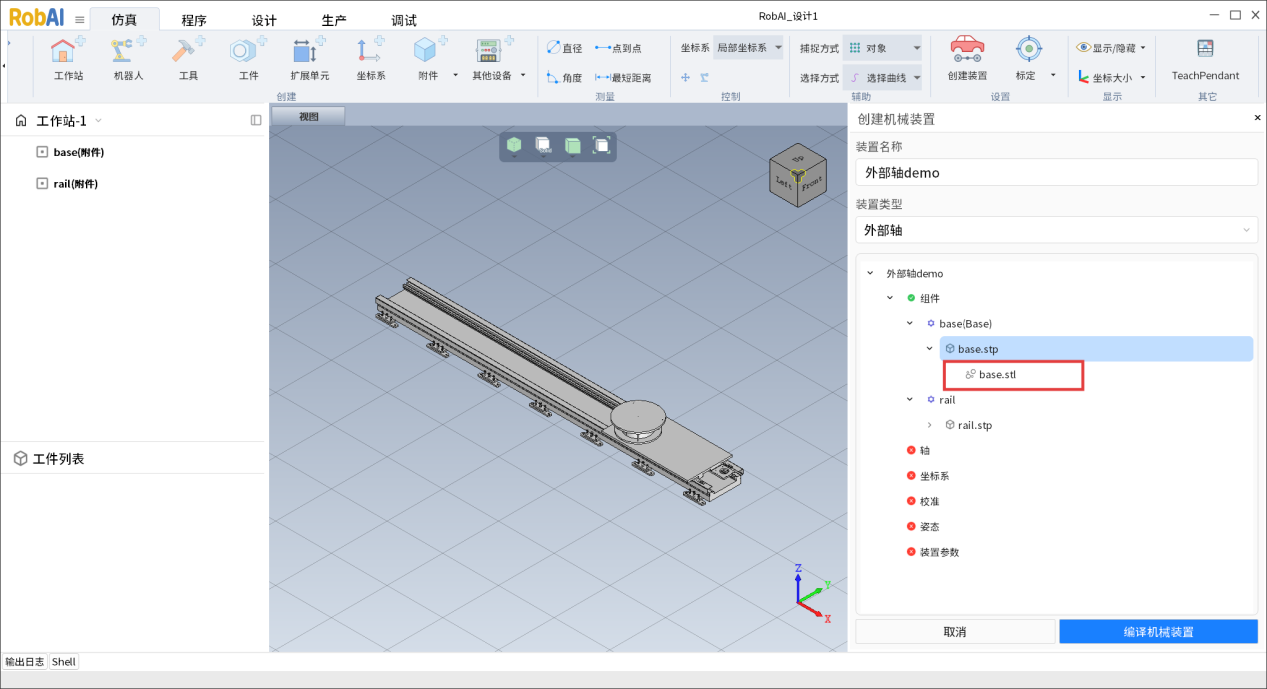This screenshot has height=689, width=1267.
Task: Collapse the 外部轴demo root node
Action: (x=870, y=273)
